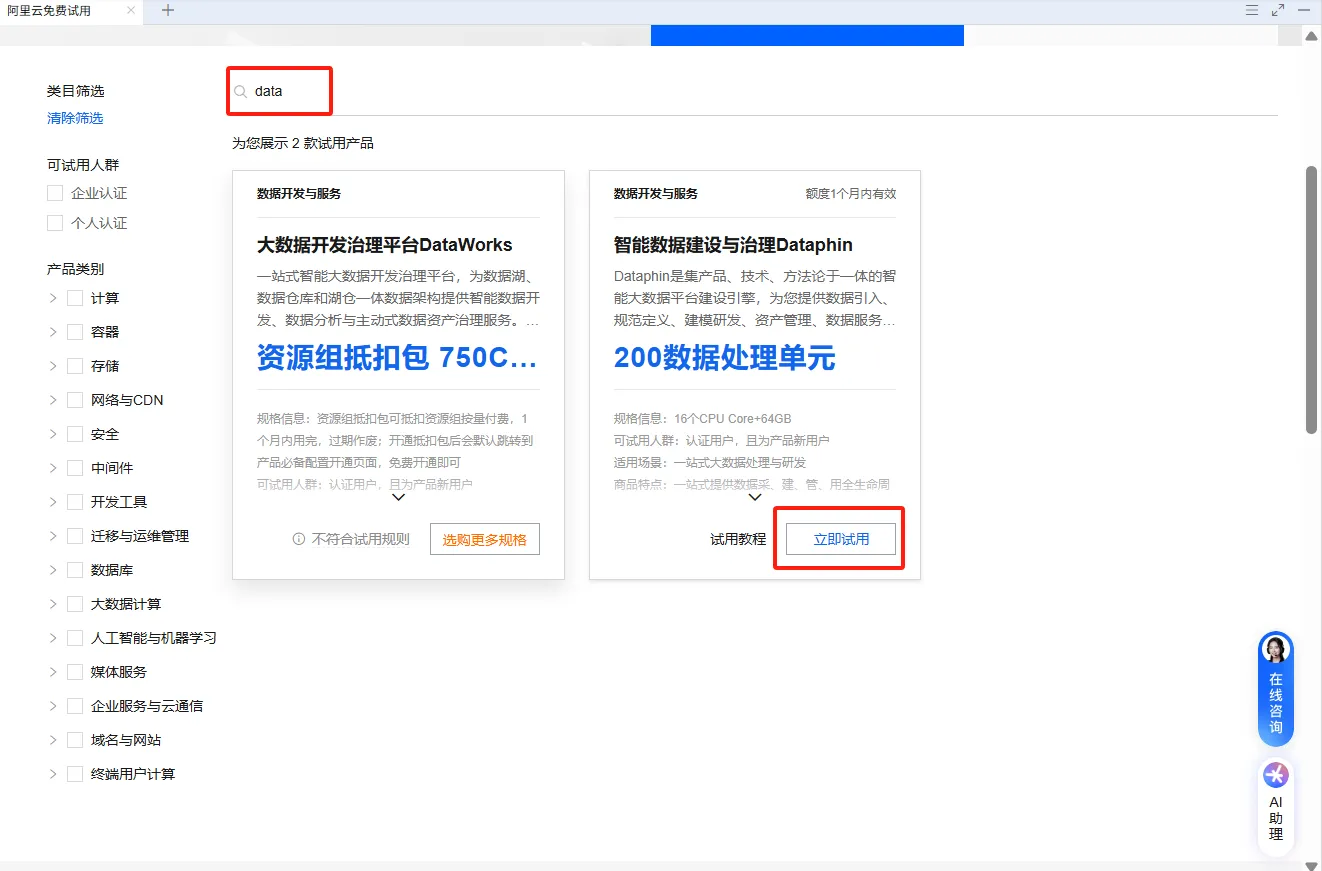Tick the 人工智能与机器学习 checkbox

coord(75,638)
